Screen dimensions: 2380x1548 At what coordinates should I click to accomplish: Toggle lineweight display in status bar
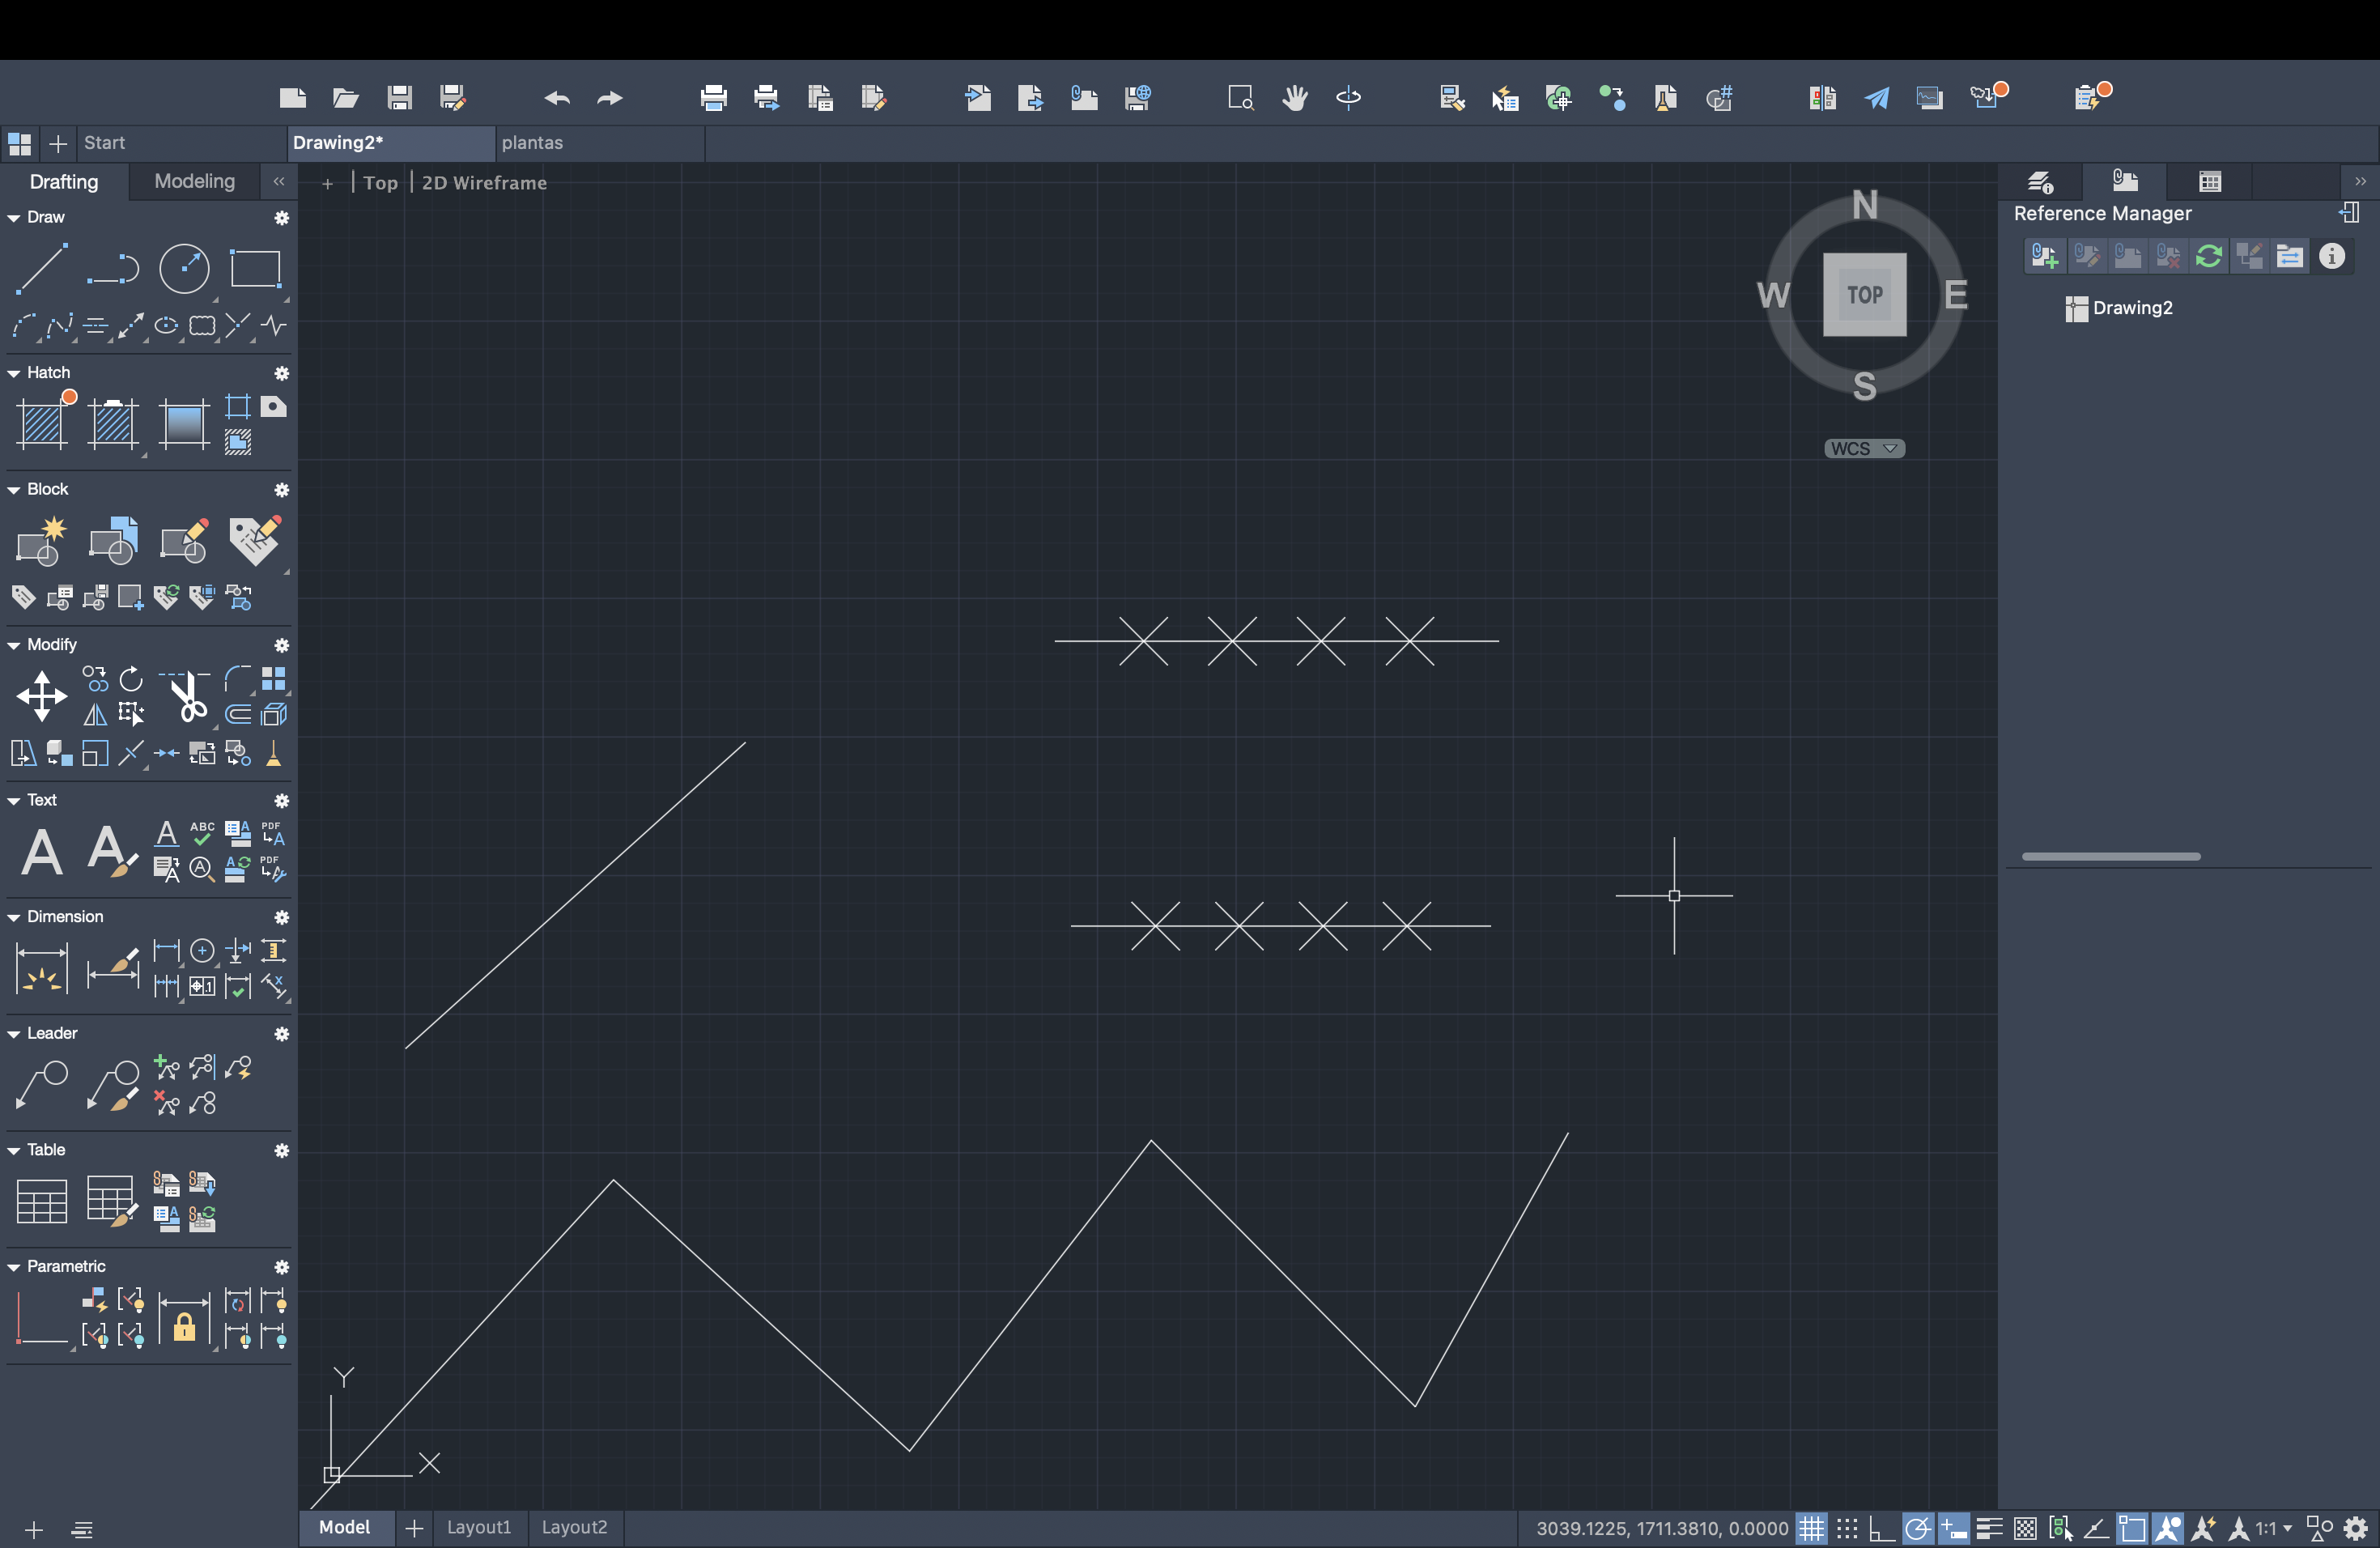[1989, 1528]
